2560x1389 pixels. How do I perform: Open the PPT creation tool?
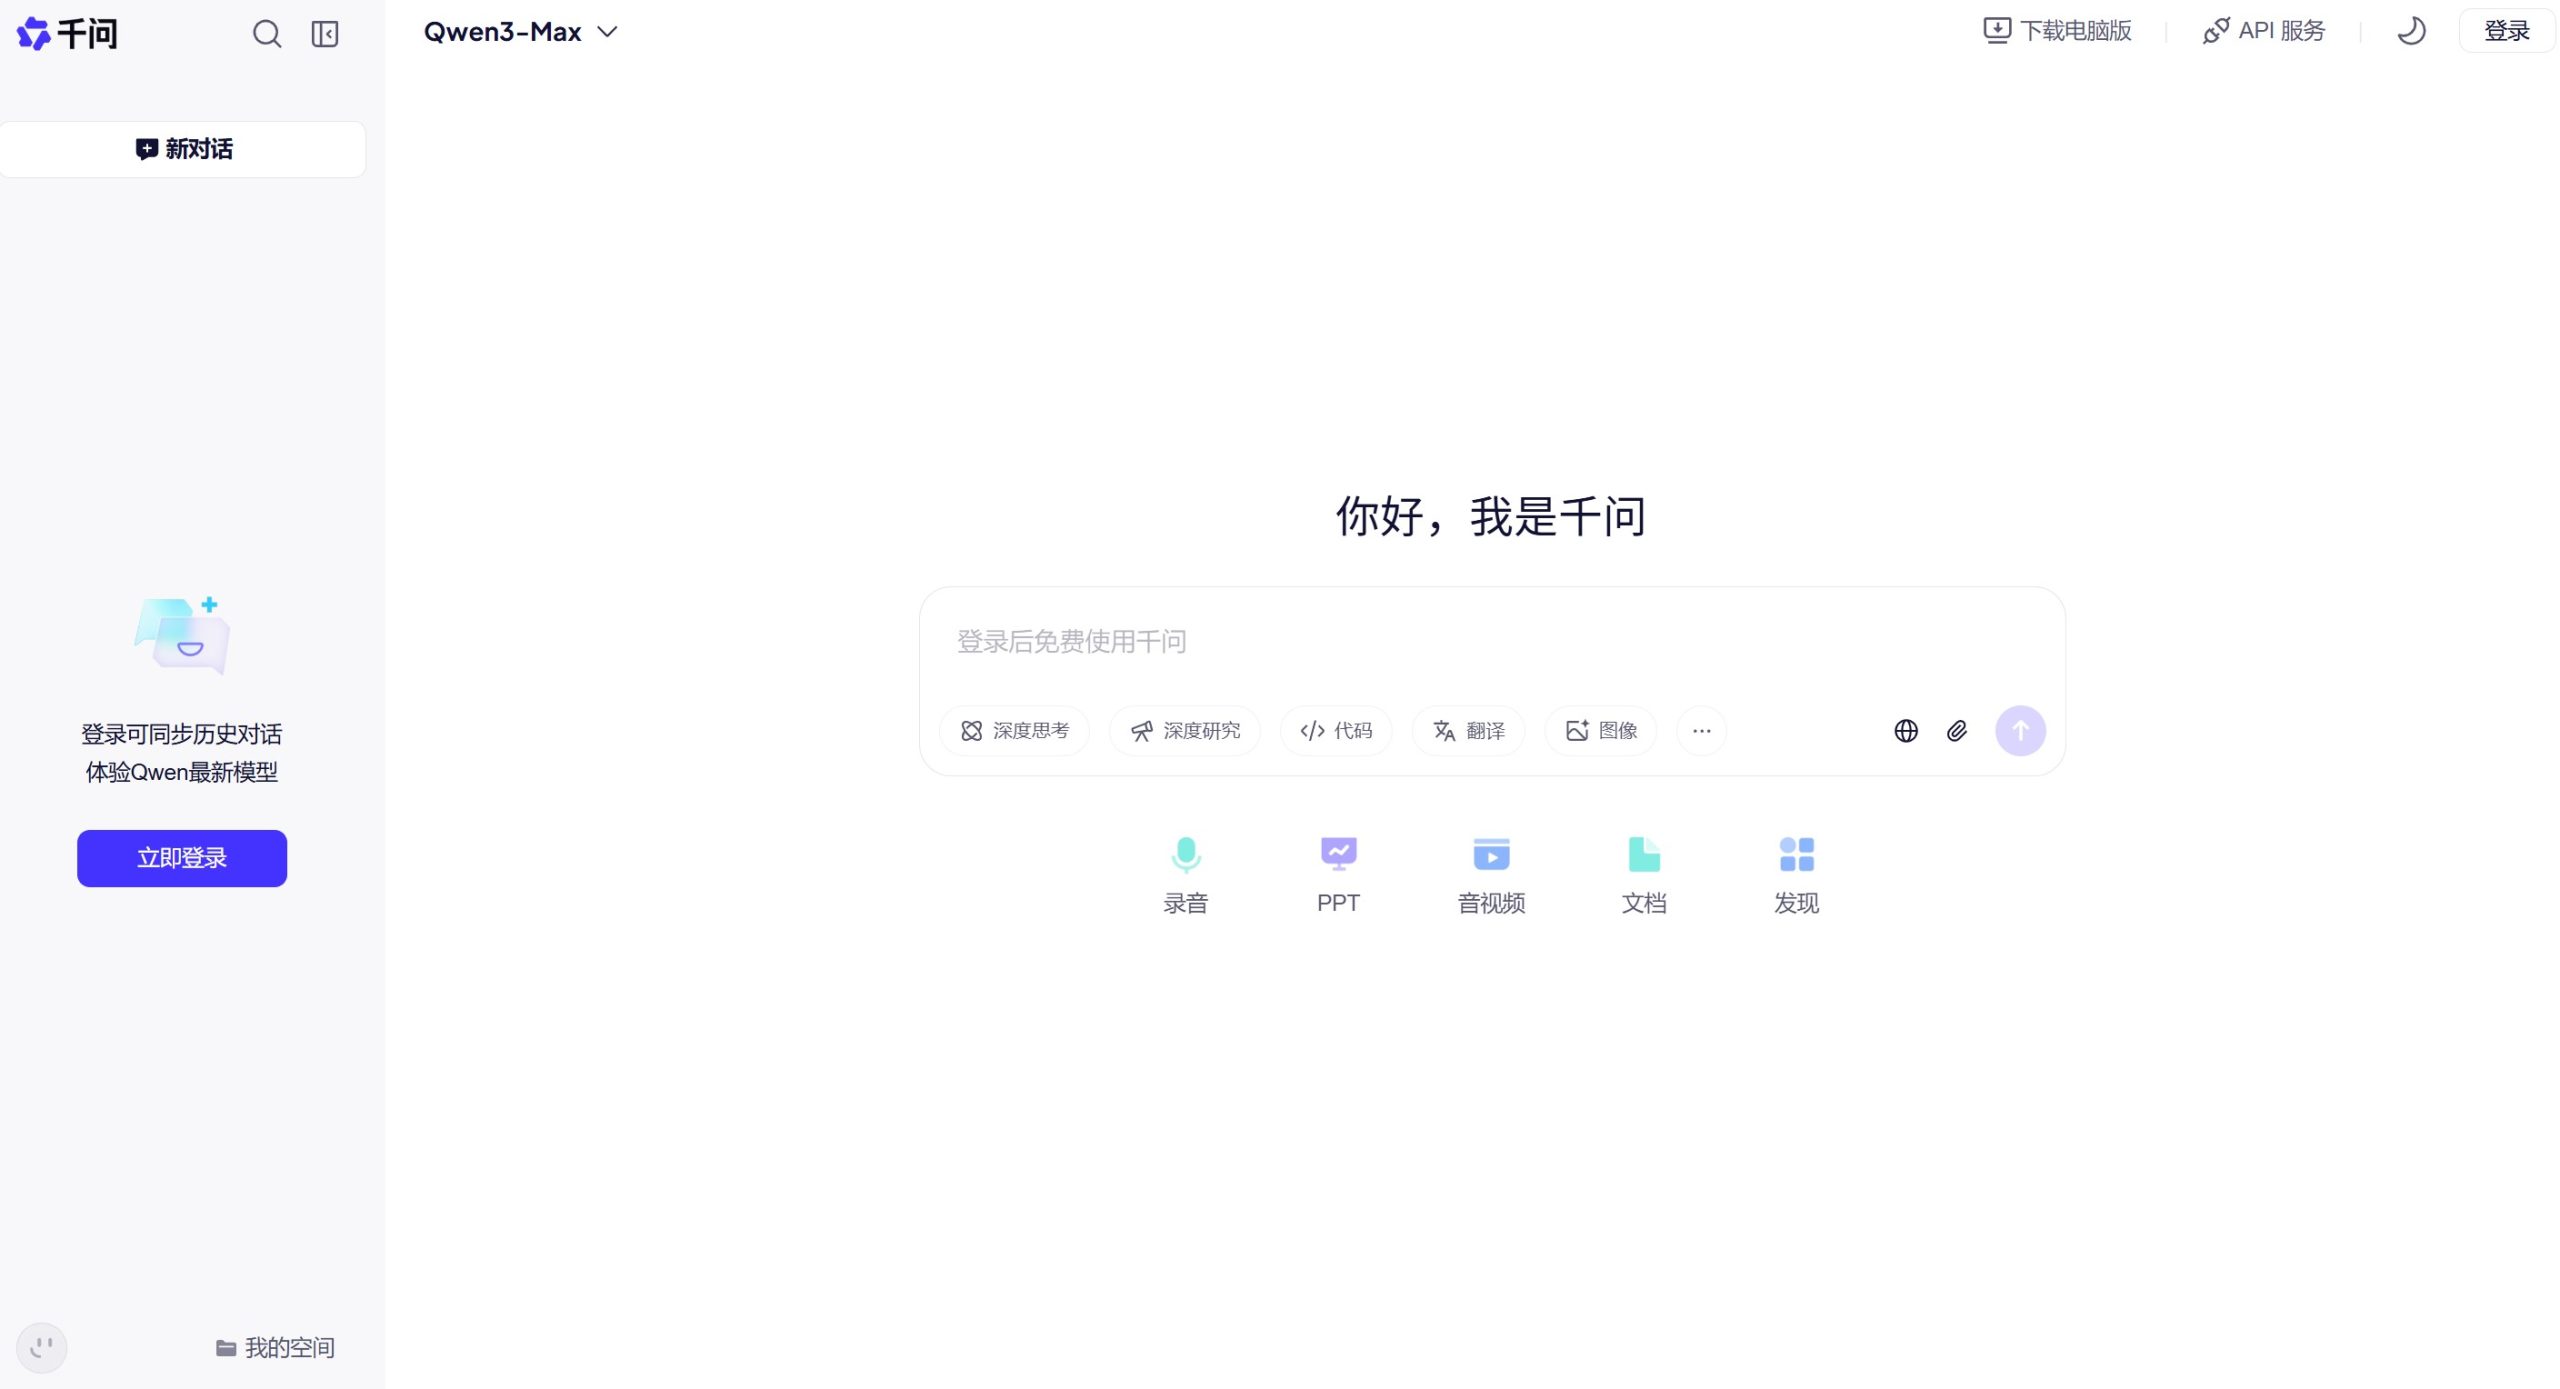coord(1338,873)
